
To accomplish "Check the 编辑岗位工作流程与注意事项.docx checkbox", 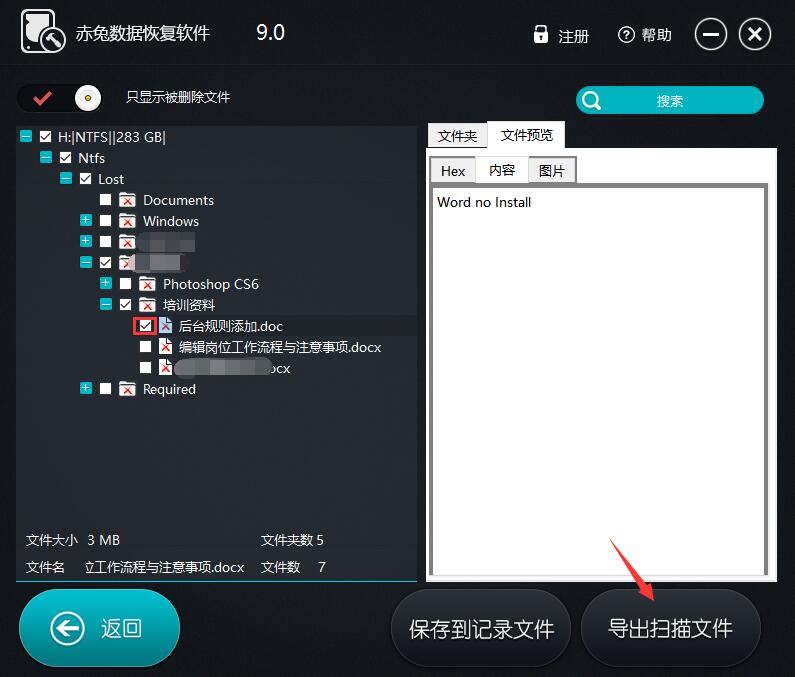I will coord(146,347).
